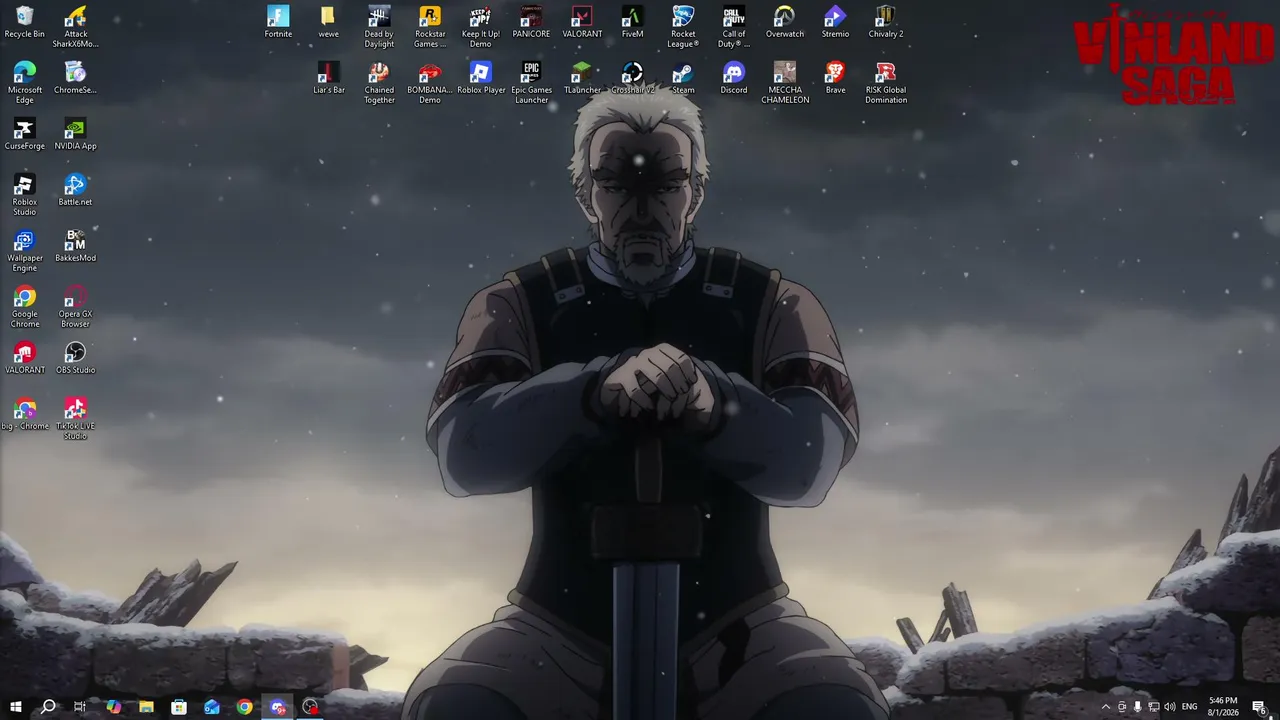The width and height of the screenshot is (1280, 720).
Task: Open the volume speaker tray icon
Action: [1170, 707]
